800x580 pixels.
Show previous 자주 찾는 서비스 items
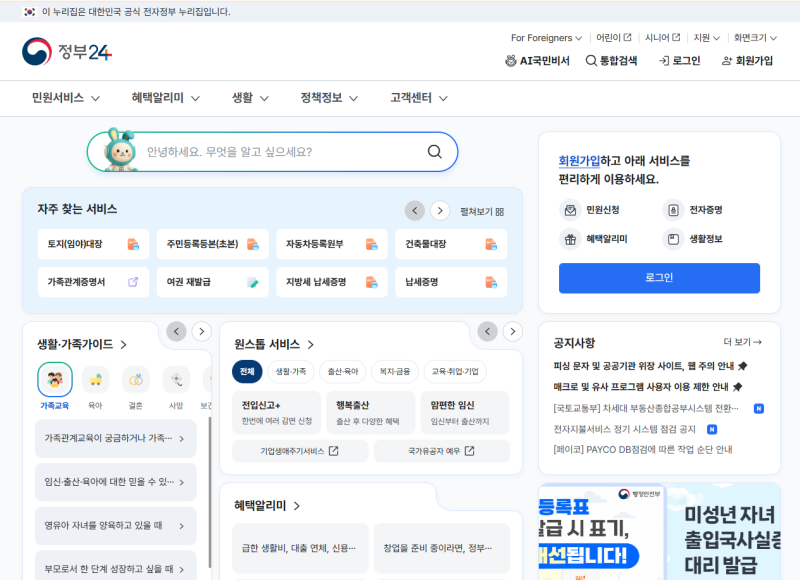[415, 211]
